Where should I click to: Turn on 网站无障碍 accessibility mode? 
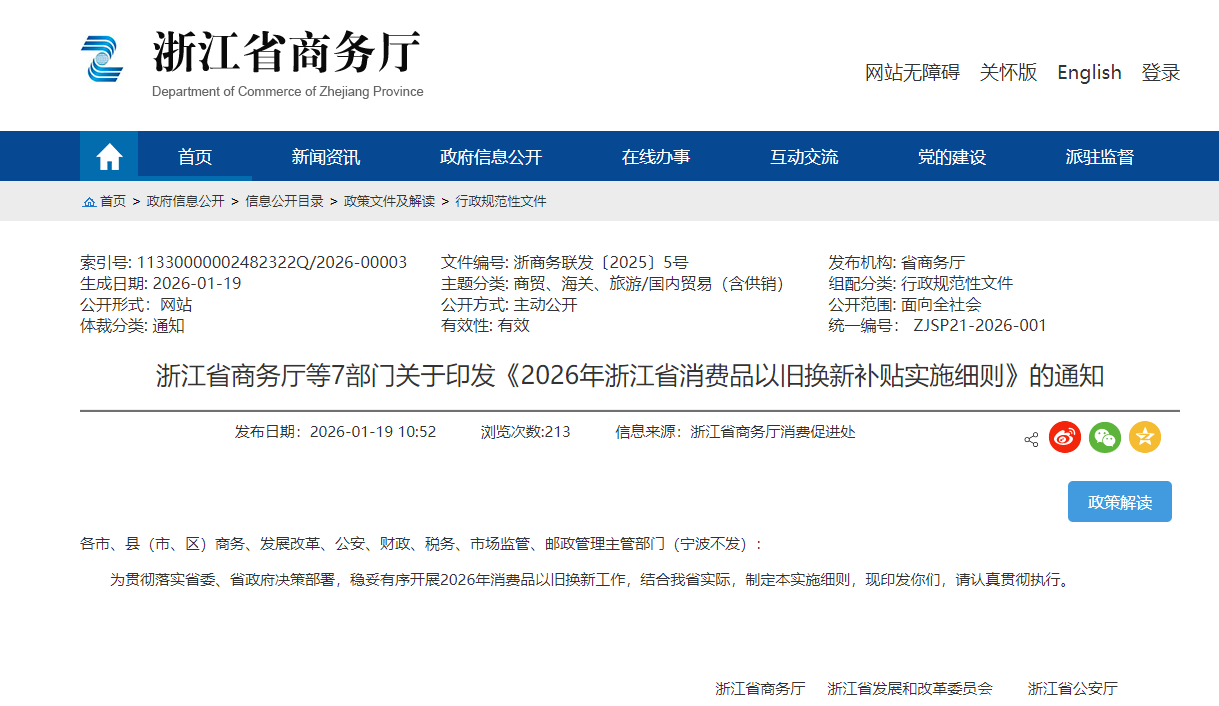tap(912, 73)
